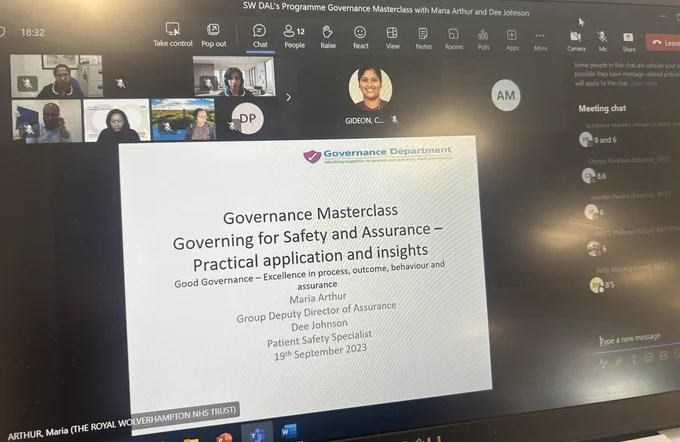Click the Attach file paperclip icon

coord(619,361)
